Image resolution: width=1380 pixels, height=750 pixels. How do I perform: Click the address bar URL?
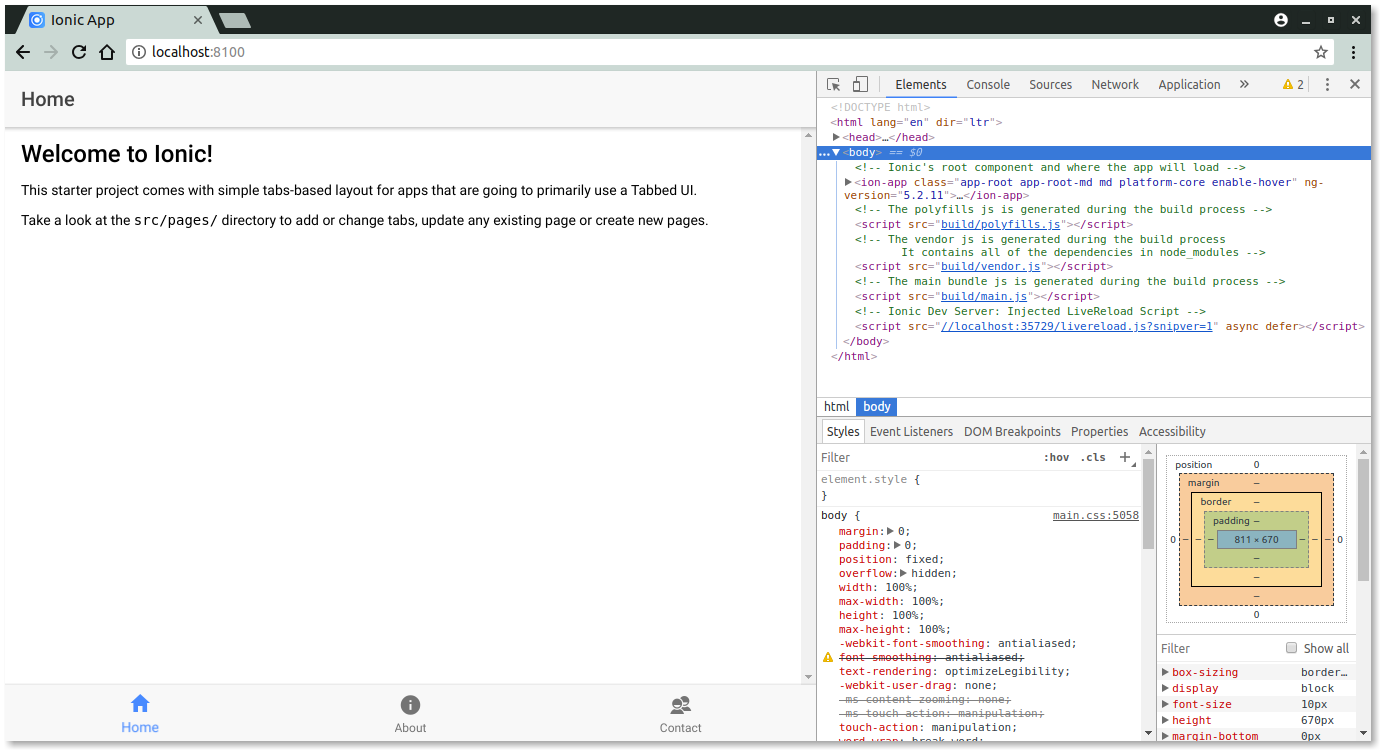(x=198, y=52)
